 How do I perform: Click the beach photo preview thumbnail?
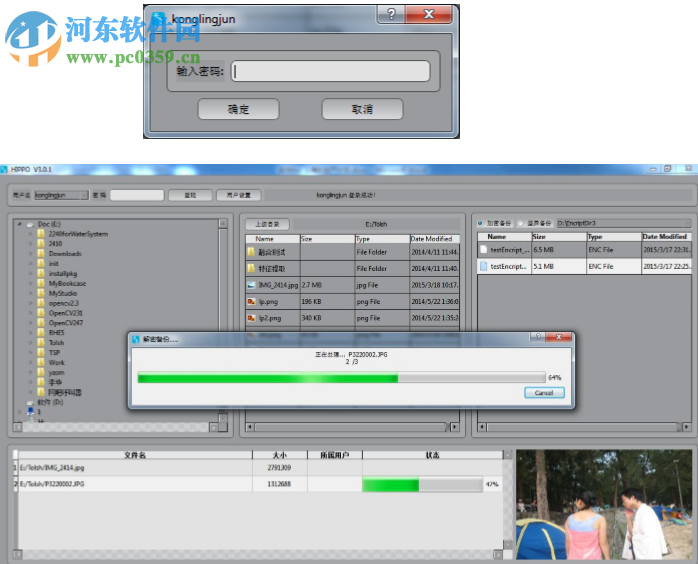[x=604, y=504]
